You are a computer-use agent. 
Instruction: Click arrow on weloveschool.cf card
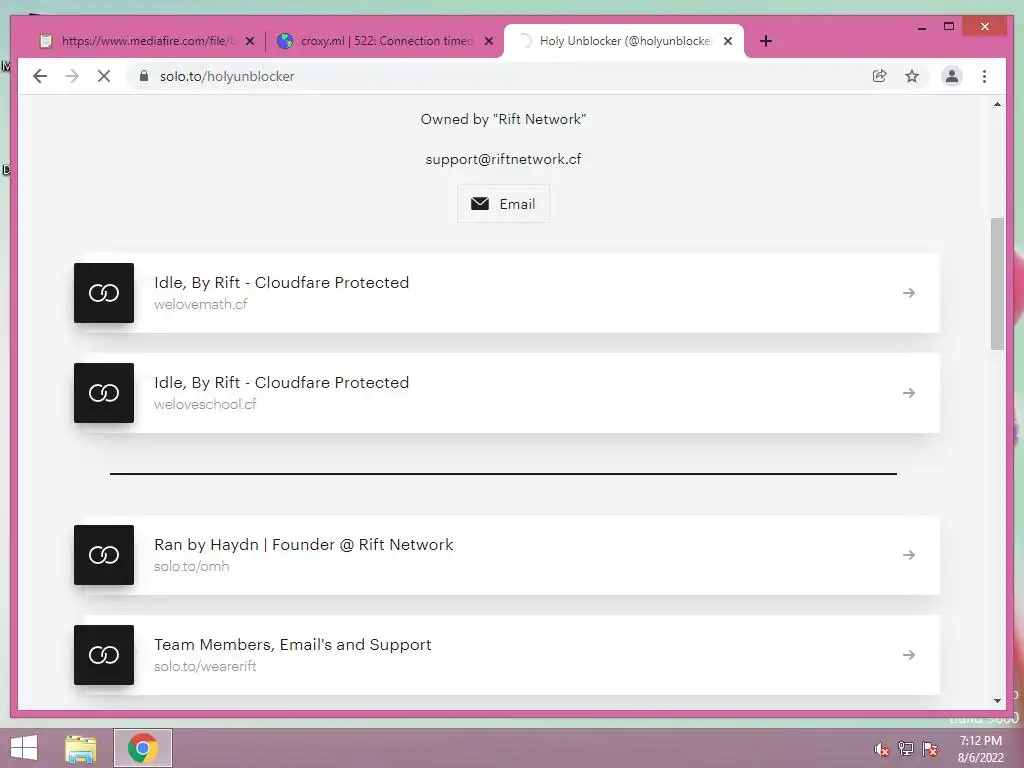tap(908, 393)
